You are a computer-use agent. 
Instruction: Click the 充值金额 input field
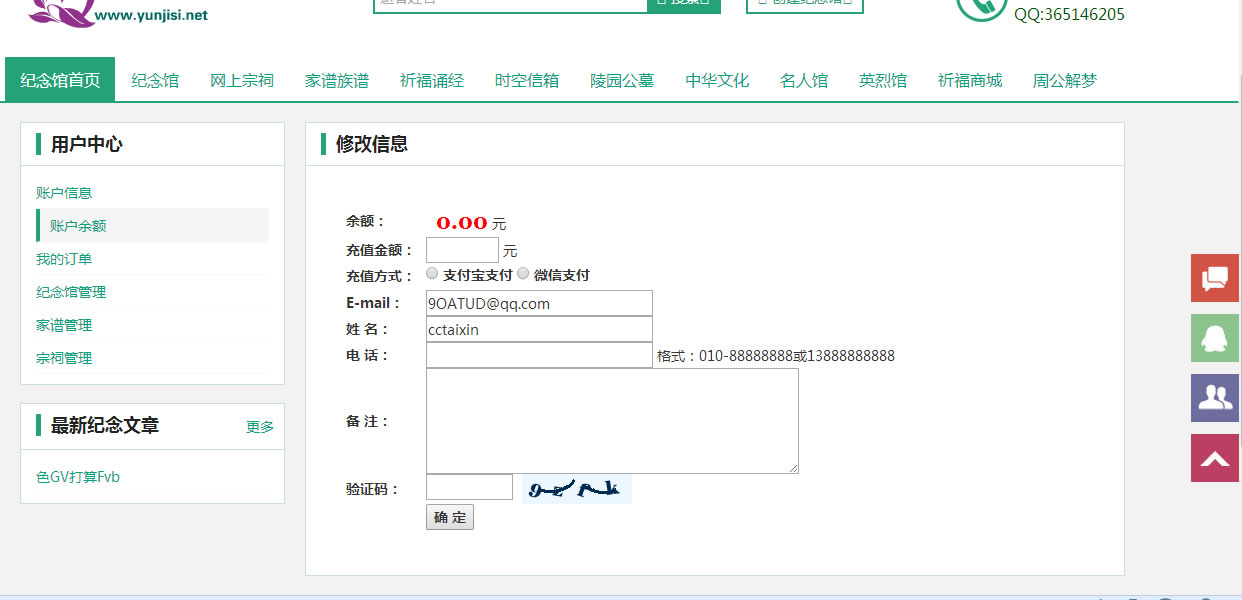462,250
